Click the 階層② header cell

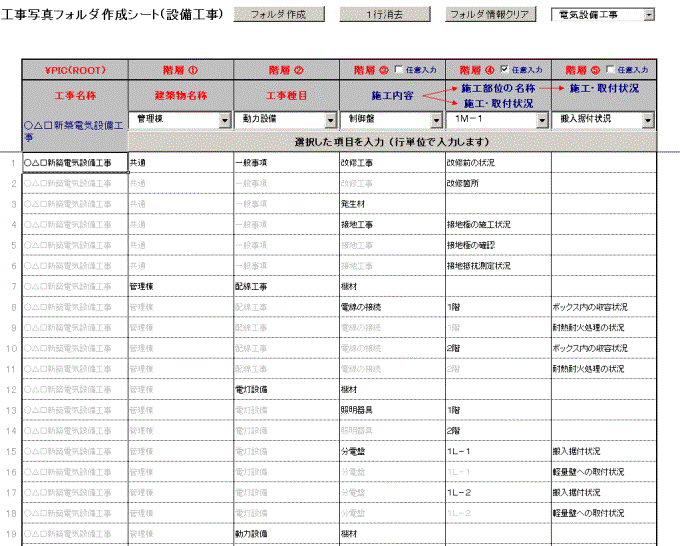[x=286, y=70]
